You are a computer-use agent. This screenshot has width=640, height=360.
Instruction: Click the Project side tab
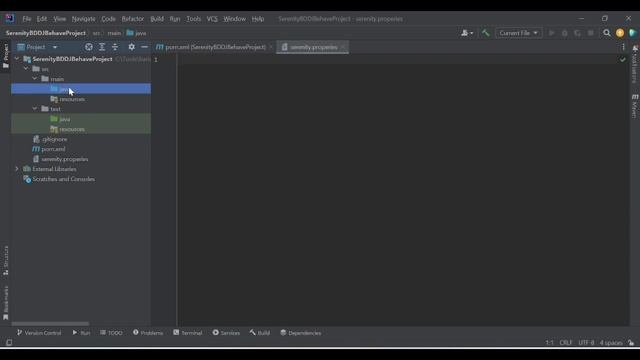(x=6, y=56)
